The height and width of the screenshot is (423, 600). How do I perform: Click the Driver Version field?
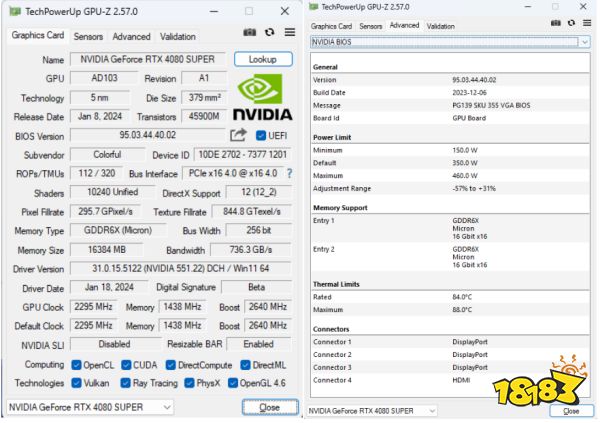click(x=180, y=268)
